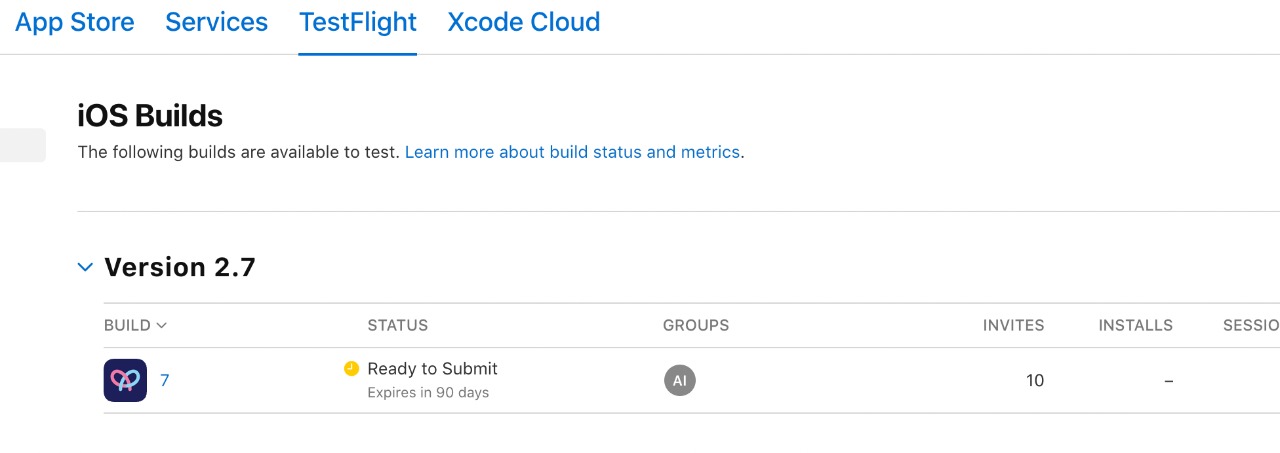Click the invites count of 10
Image resolution: width=1280 pixels, height=453 pixels.
click(x=1035, y=380)
